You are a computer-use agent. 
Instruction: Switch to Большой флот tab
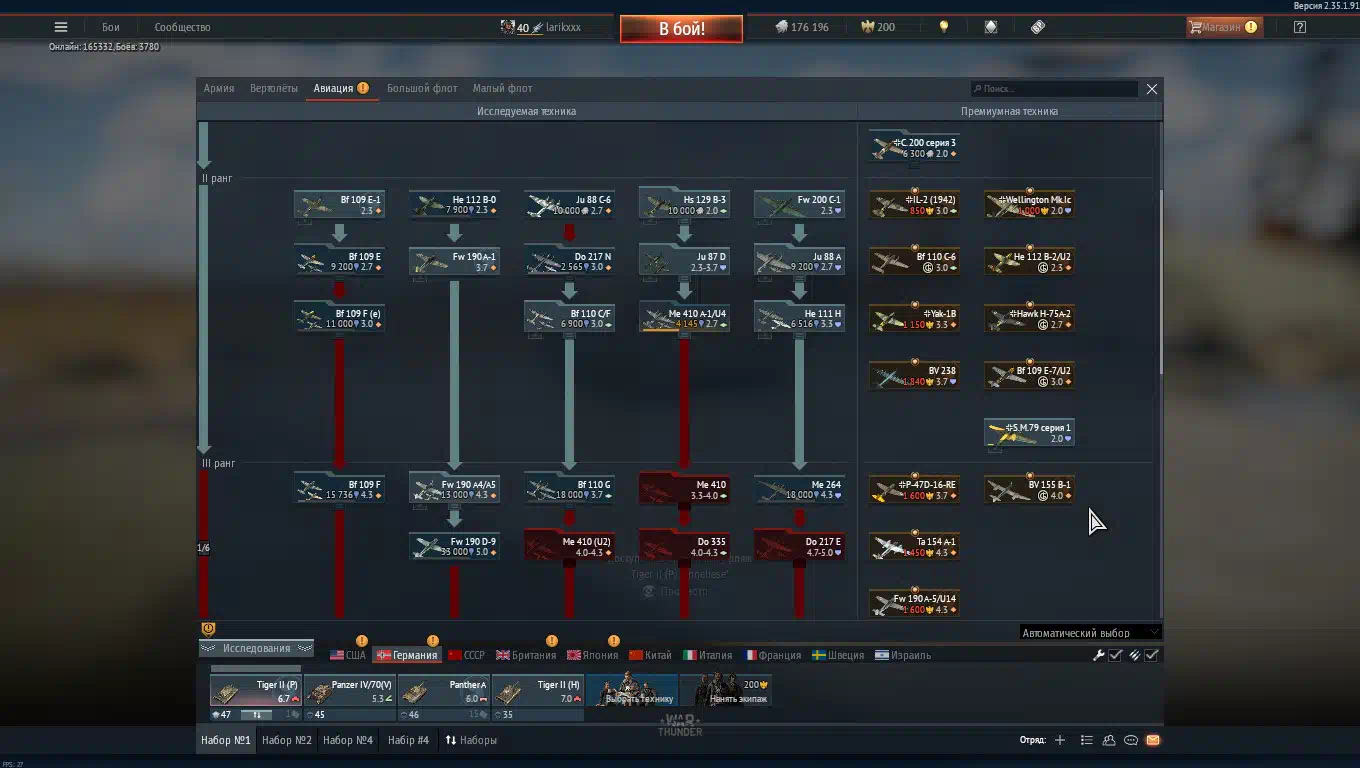[x=422, y=88]
